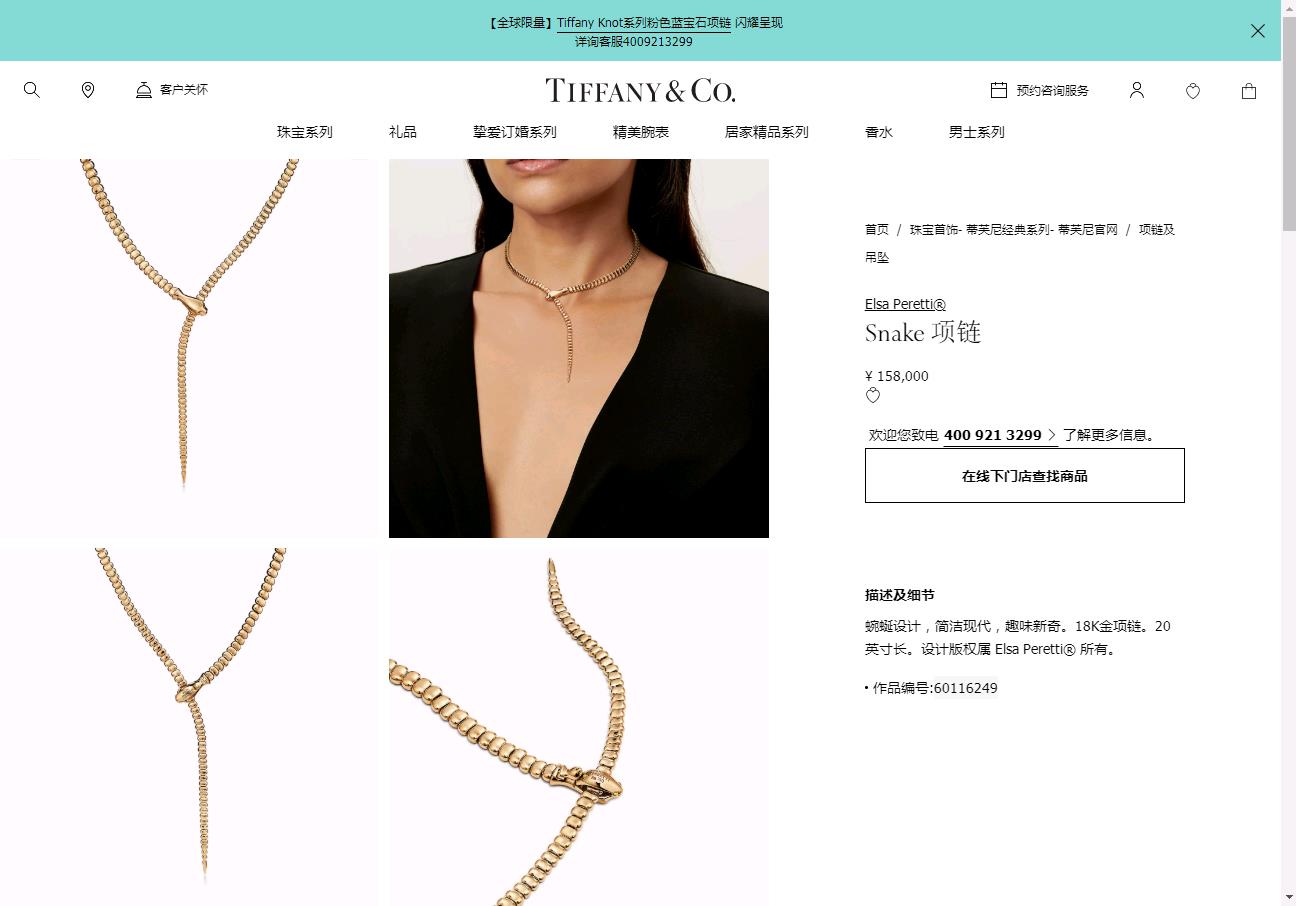Open the 挚爱订婚系列 menu
This screenshot has height=906, width=1296.
[515, 132]
